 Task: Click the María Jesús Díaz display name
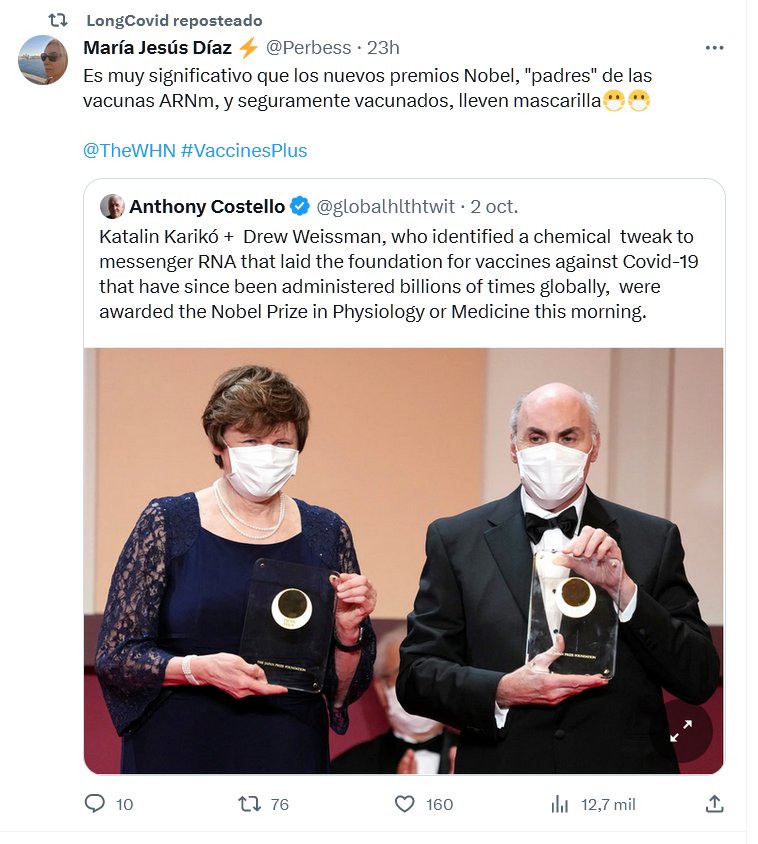pyautogui.click(x=158, y=47)
